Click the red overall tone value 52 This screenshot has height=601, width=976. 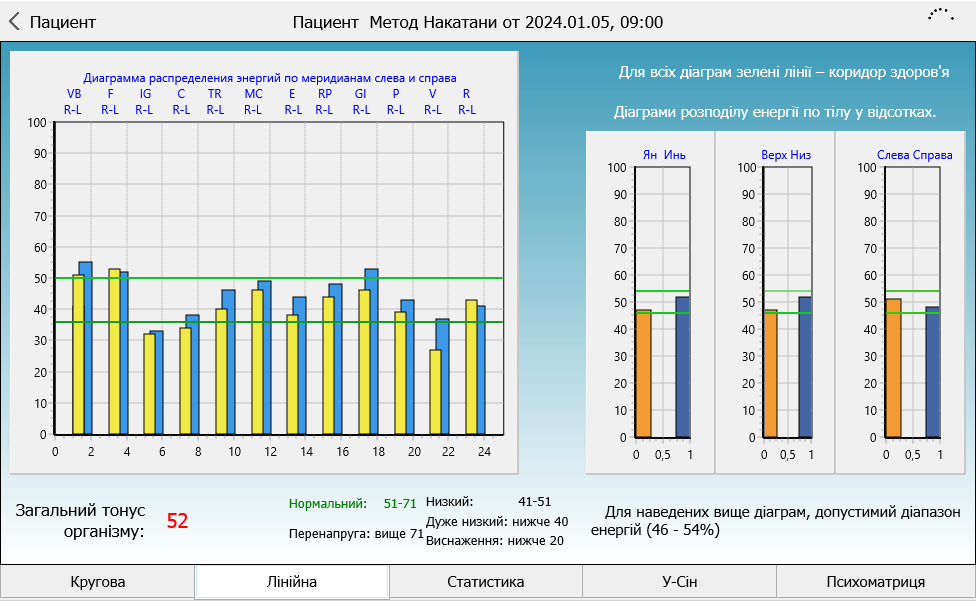pyautogui.click(x=177, y=520)
